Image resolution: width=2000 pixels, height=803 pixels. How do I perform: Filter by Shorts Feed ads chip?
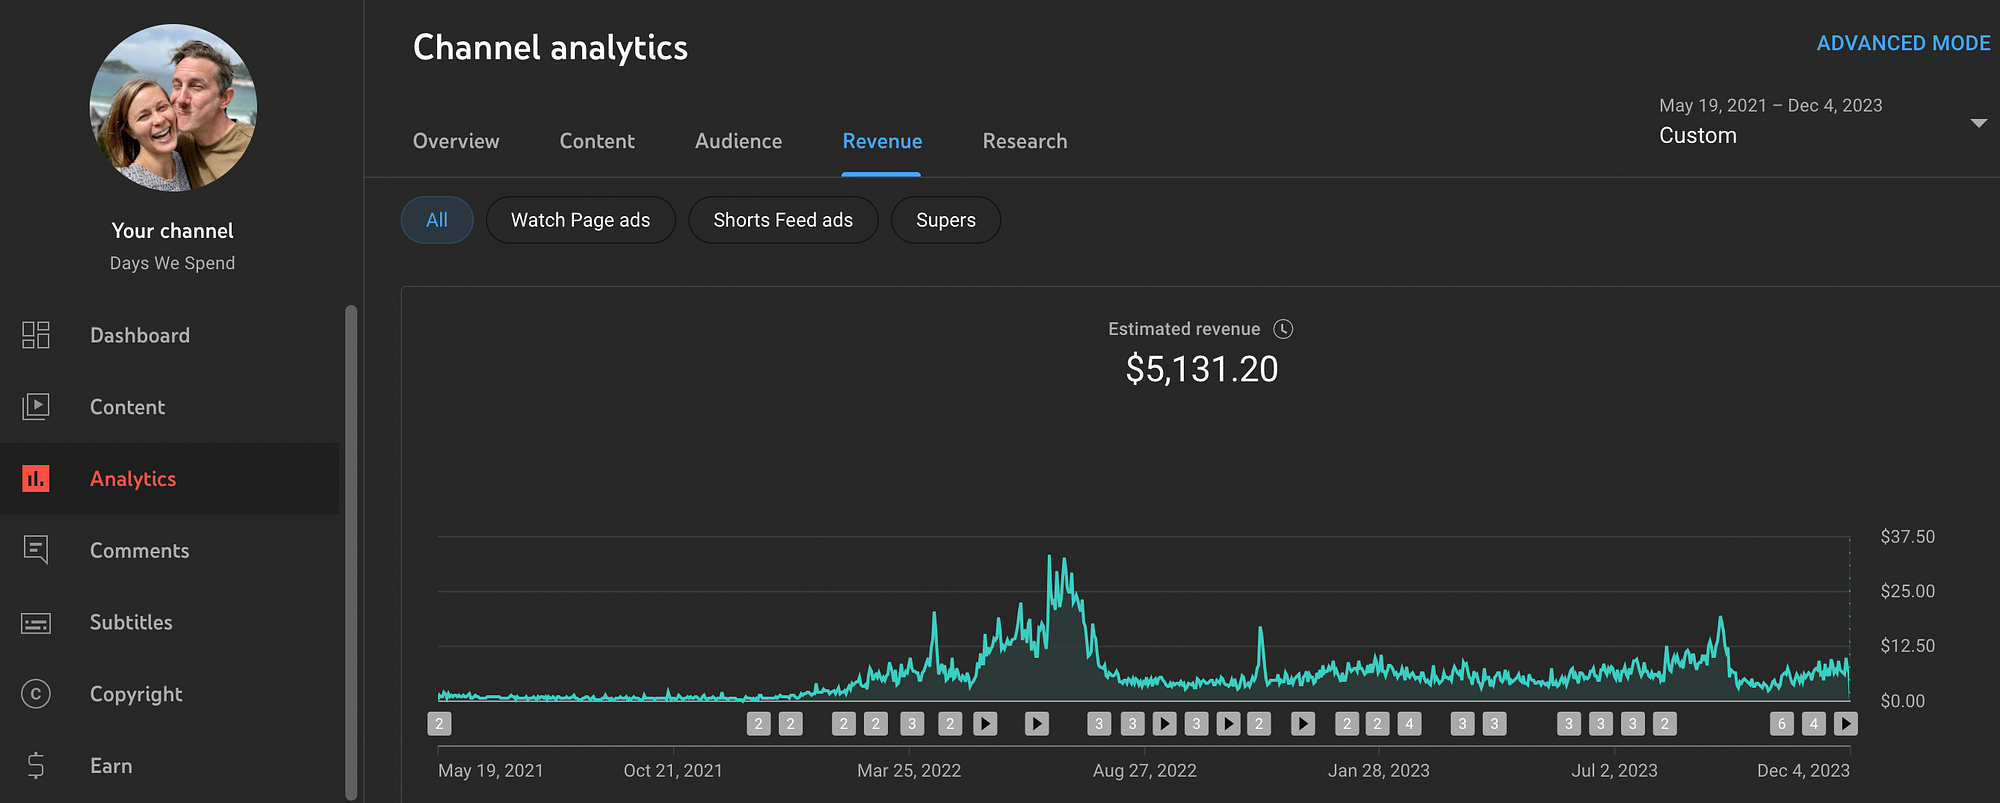(783, 220)
